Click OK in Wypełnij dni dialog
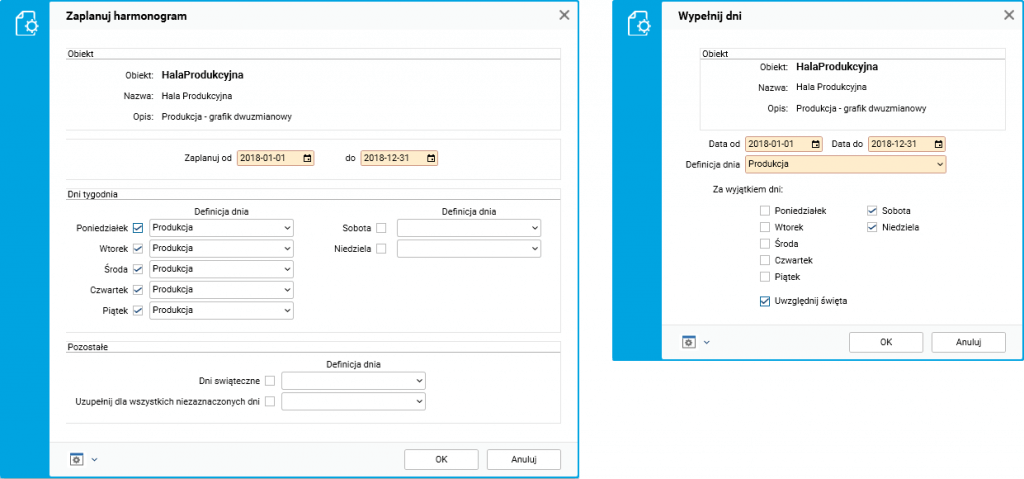 point(886,342)
